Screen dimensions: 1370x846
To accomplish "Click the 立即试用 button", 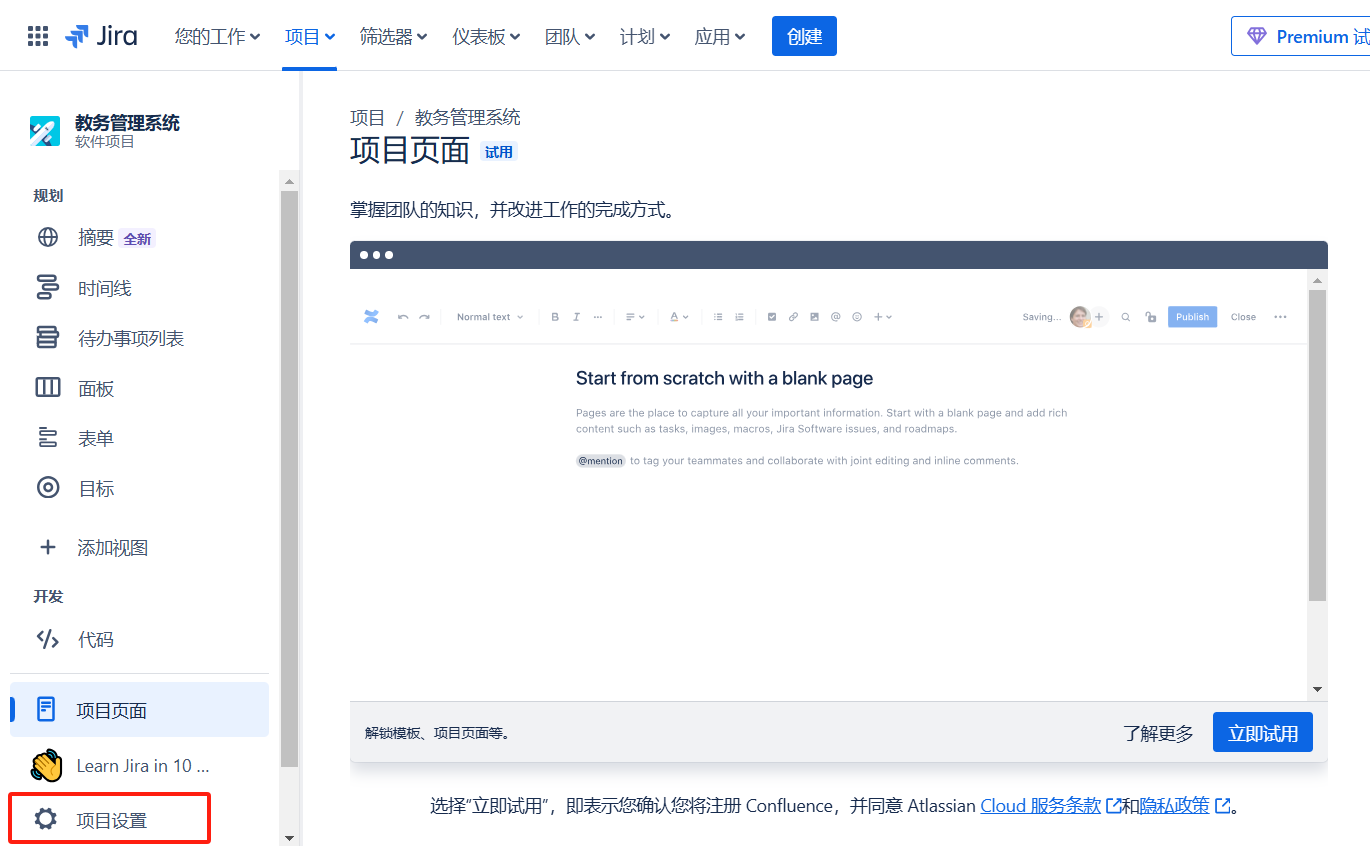I will [1263, 733].
